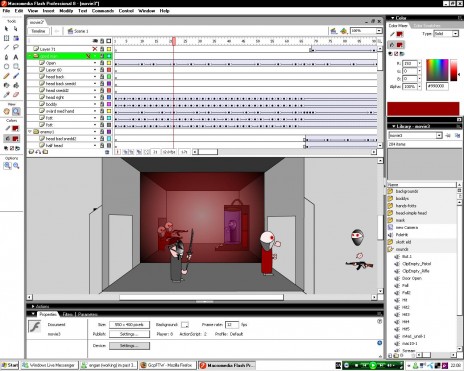Collapse the Color panel
This screenshot has width=464, height=371.
click(x=393, y=18)
